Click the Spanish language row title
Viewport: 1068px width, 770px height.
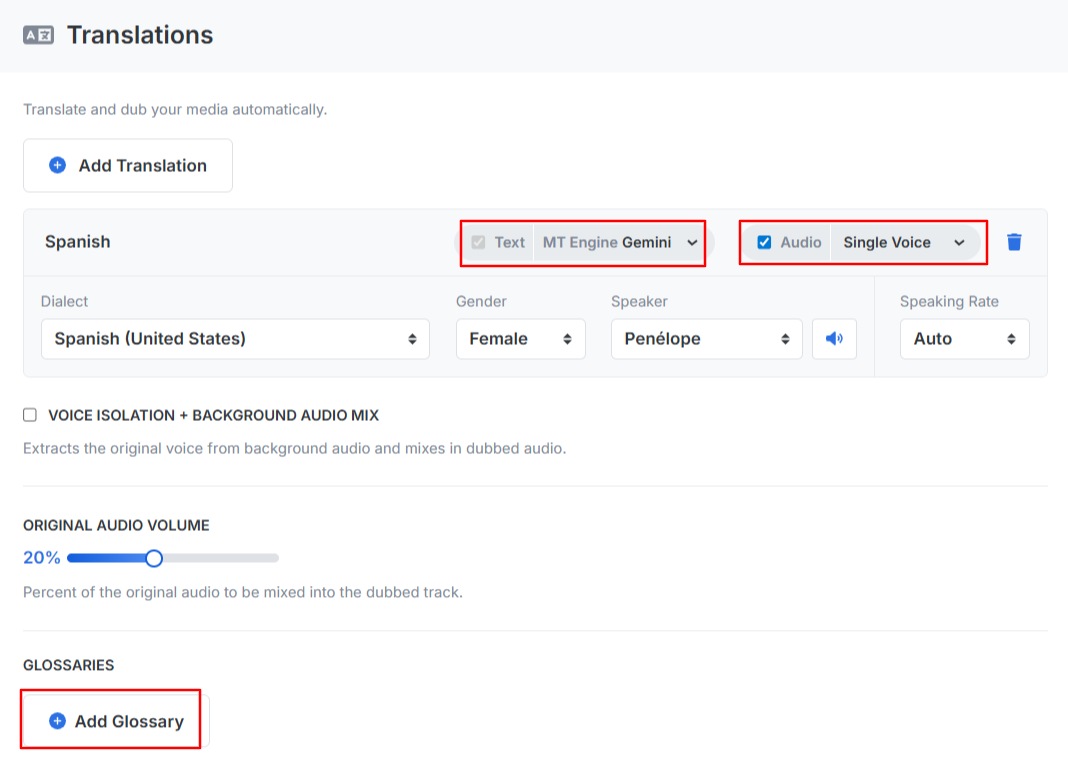point(77,242)
